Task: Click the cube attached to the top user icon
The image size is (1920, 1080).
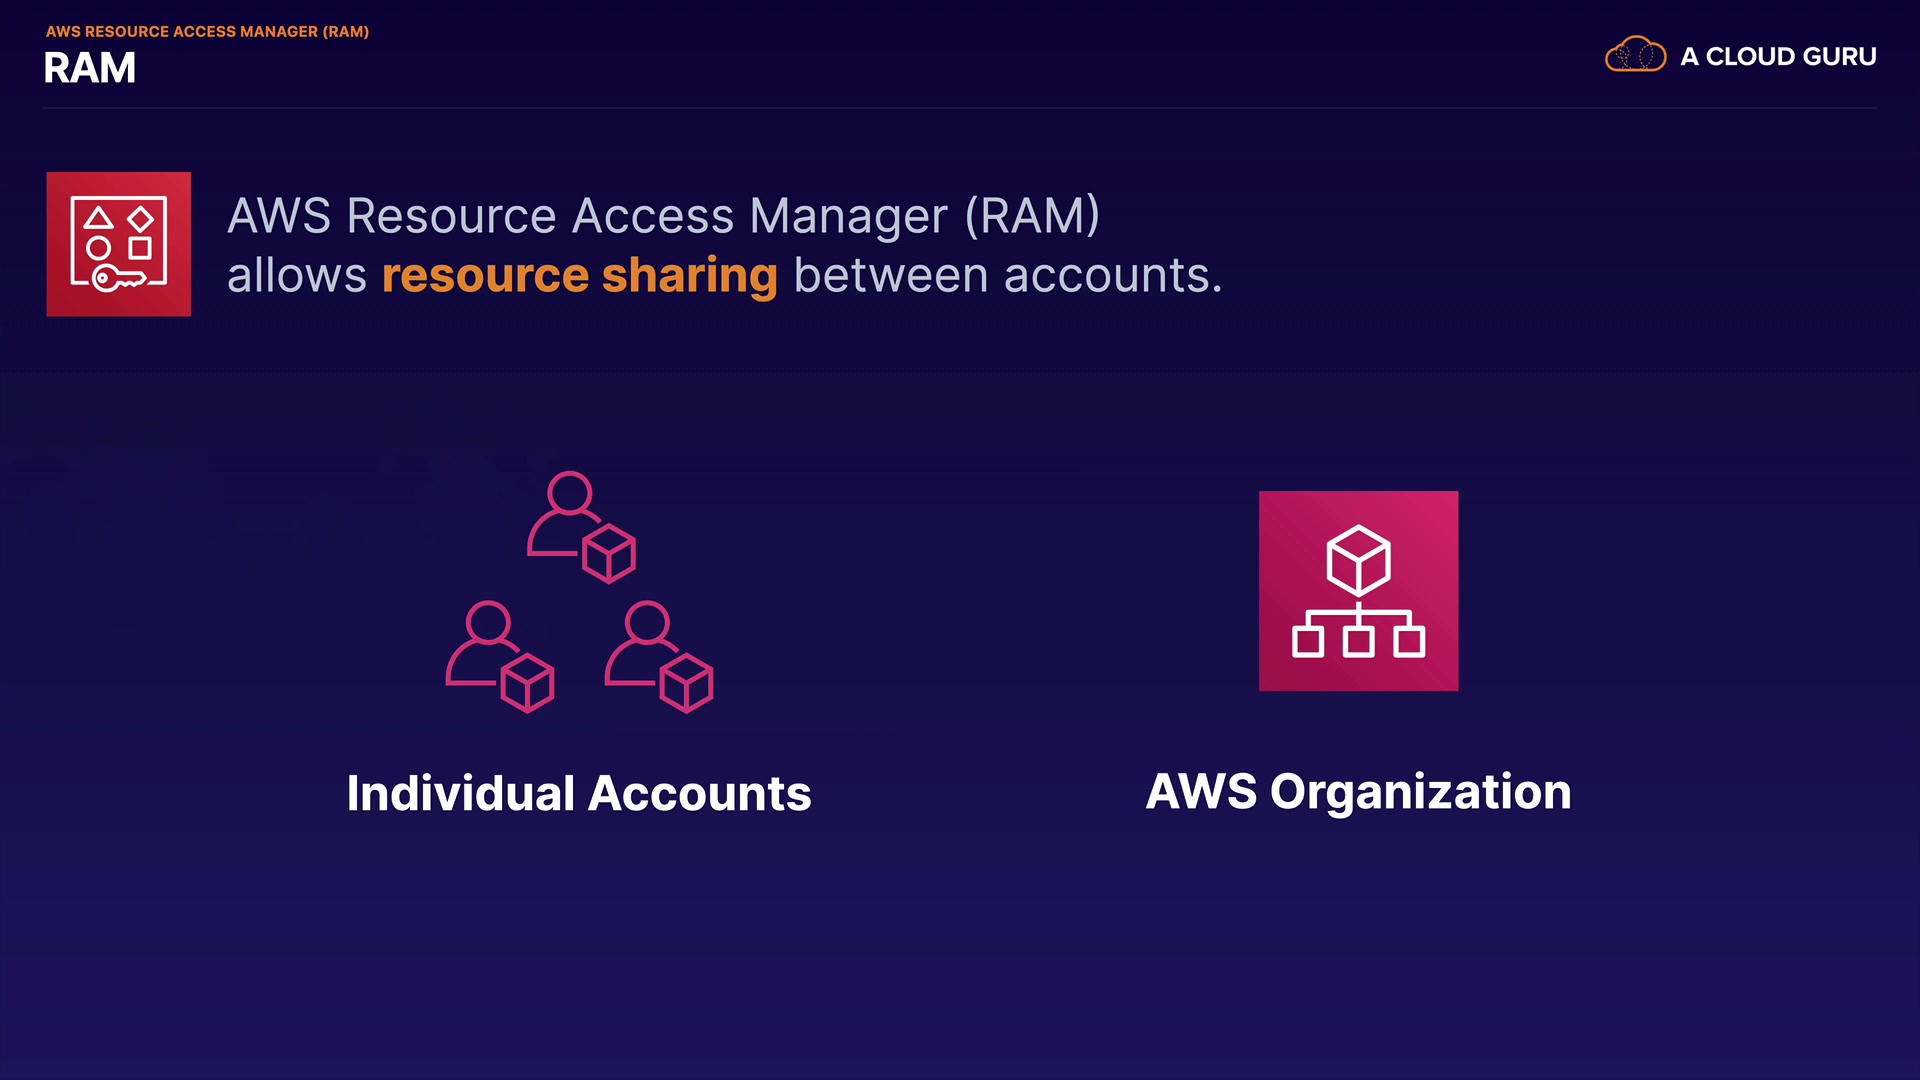Action: 608,554
